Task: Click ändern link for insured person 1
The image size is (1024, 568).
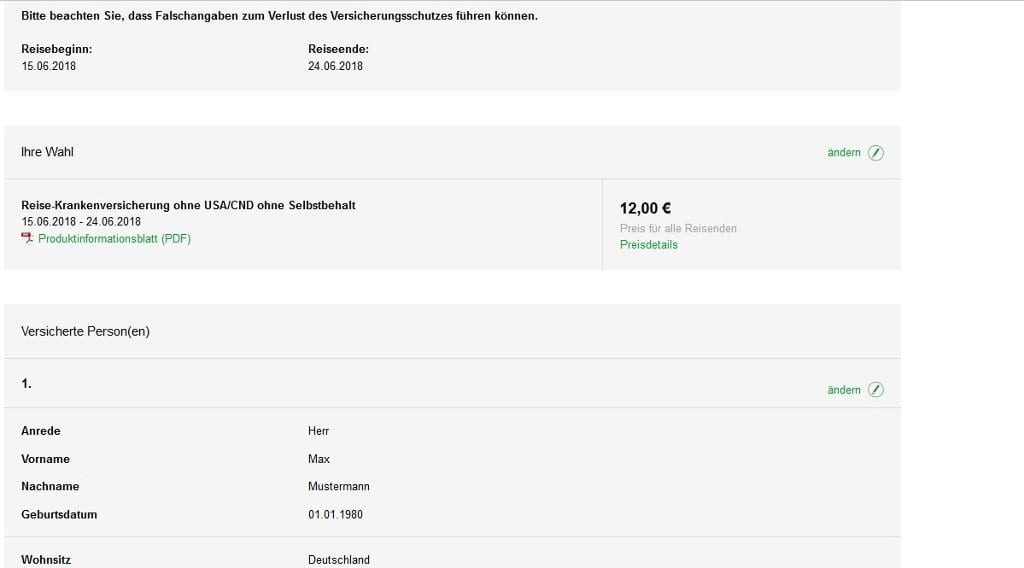Action: tap(844, 390)
